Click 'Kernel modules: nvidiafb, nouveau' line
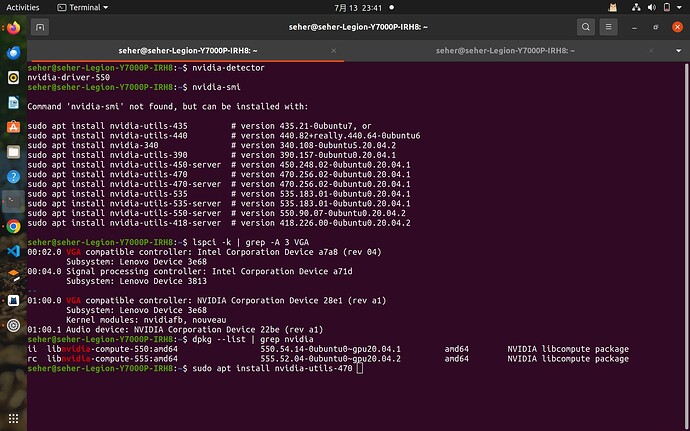 pyautogui.click(x=146, y=320)
